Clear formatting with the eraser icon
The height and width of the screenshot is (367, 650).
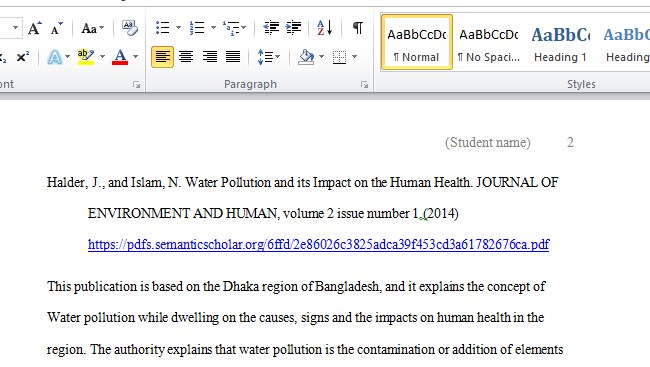click(130, 28)
